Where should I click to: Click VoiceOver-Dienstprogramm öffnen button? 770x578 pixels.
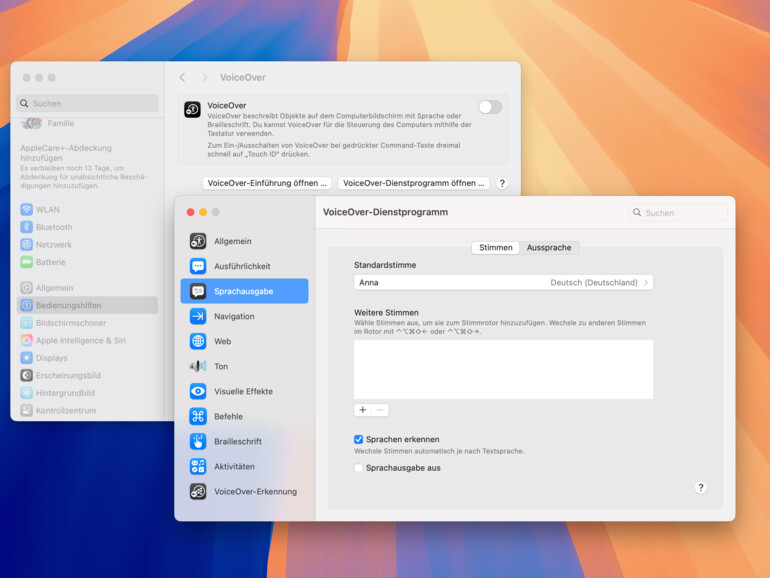pos(413,183)
